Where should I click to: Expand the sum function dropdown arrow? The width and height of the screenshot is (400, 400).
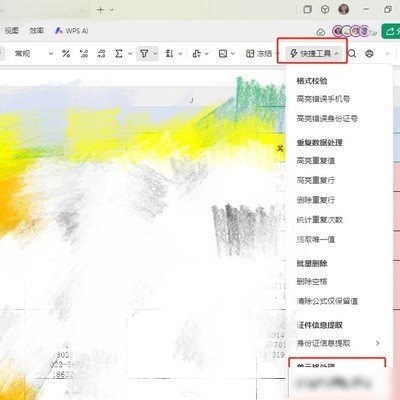coord(130,54)
